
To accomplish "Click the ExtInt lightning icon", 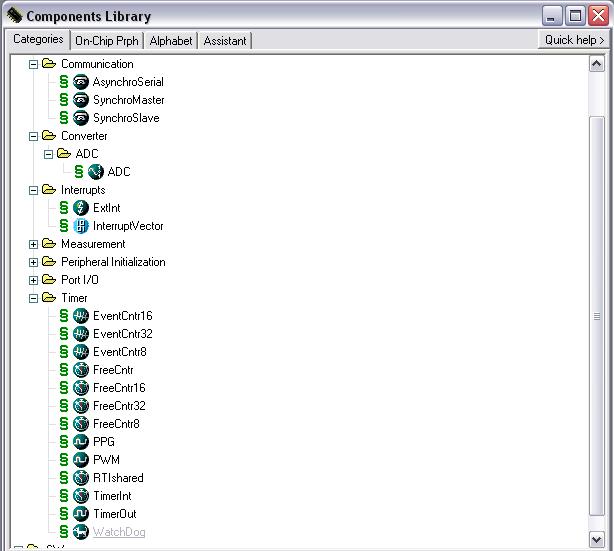I will coord(81,208).
